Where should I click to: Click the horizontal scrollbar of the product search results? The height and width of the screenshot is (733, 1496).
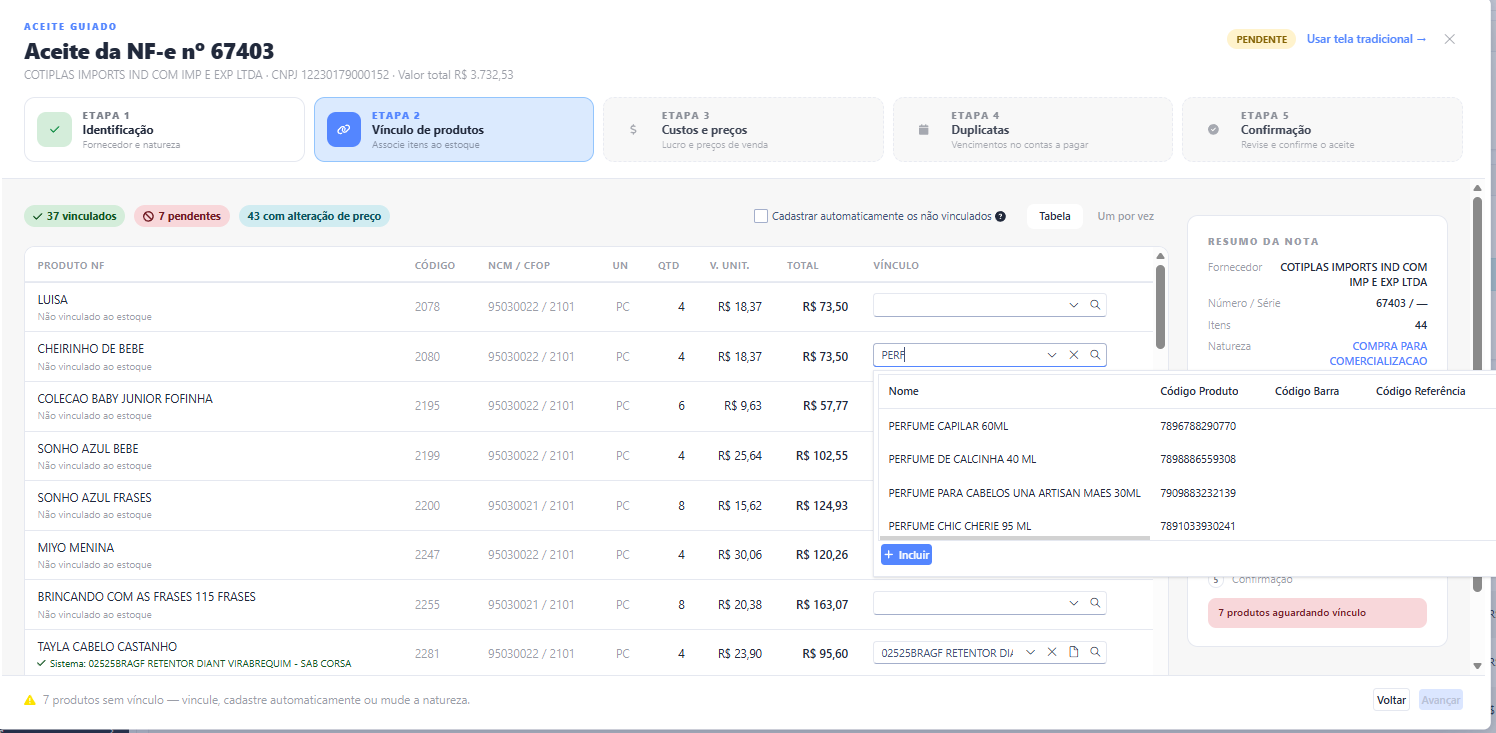[x=1014, y=538]
